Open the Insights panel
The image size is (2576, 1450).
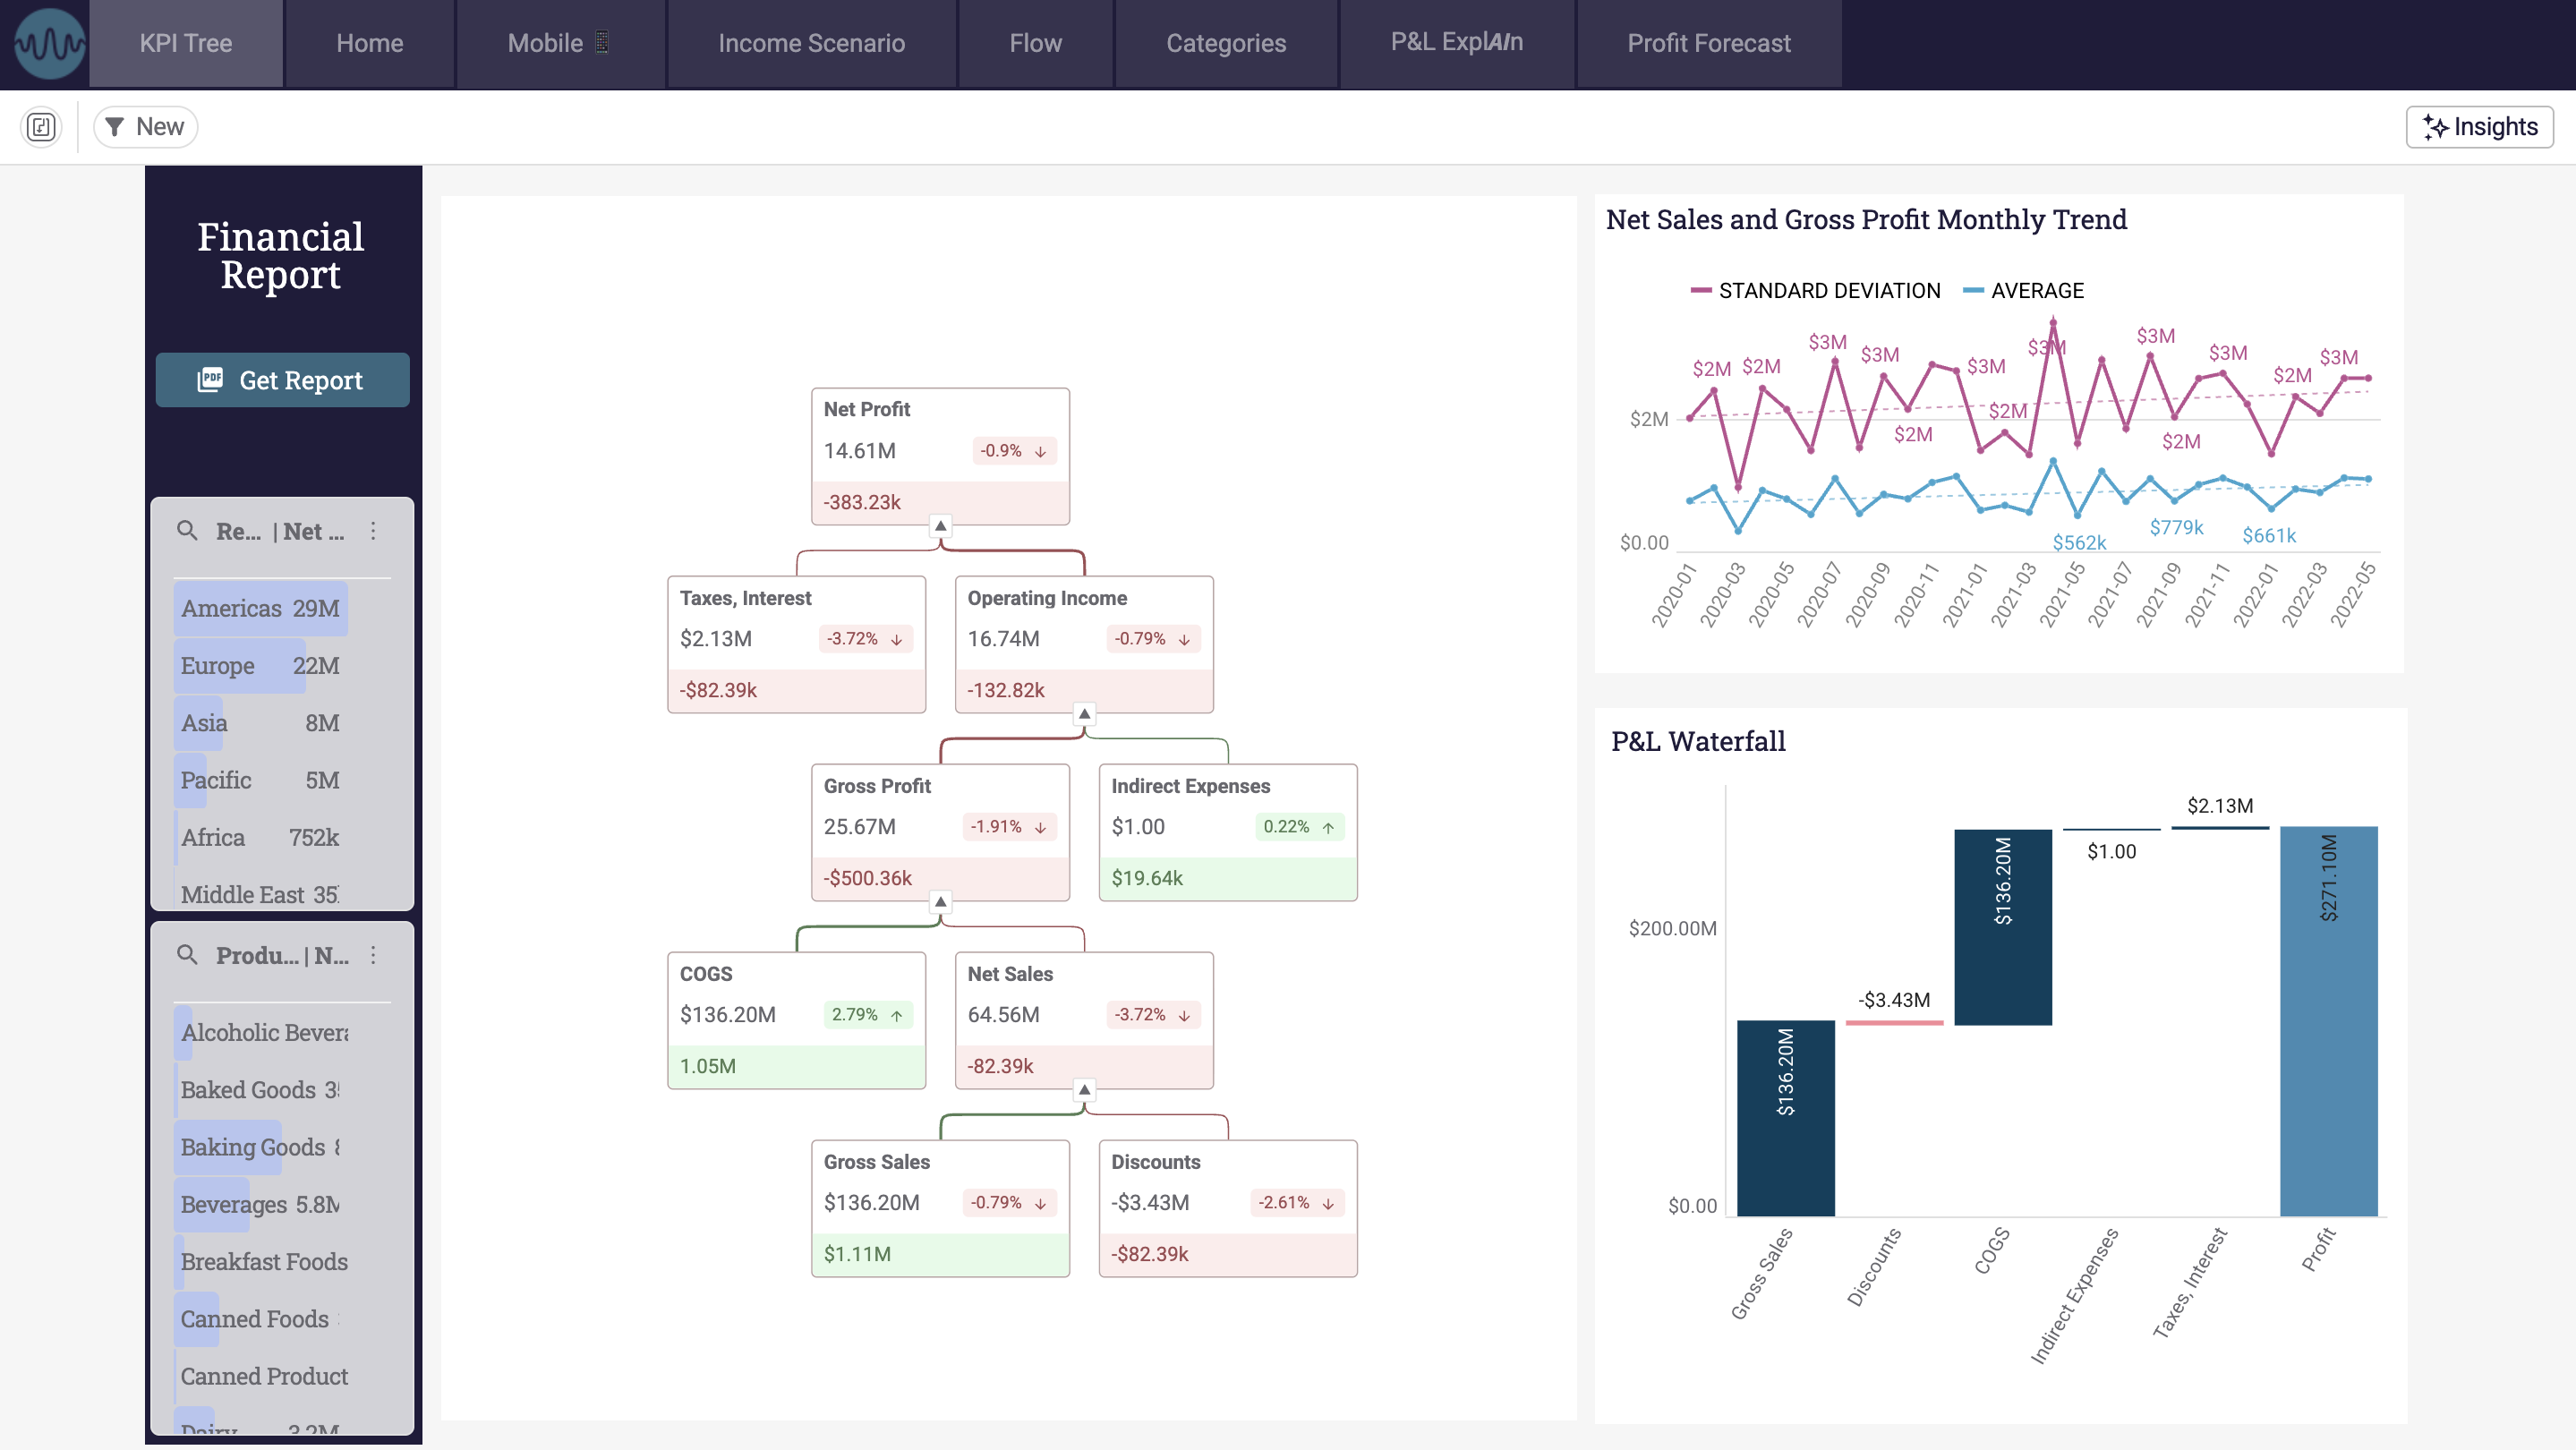2479,127
